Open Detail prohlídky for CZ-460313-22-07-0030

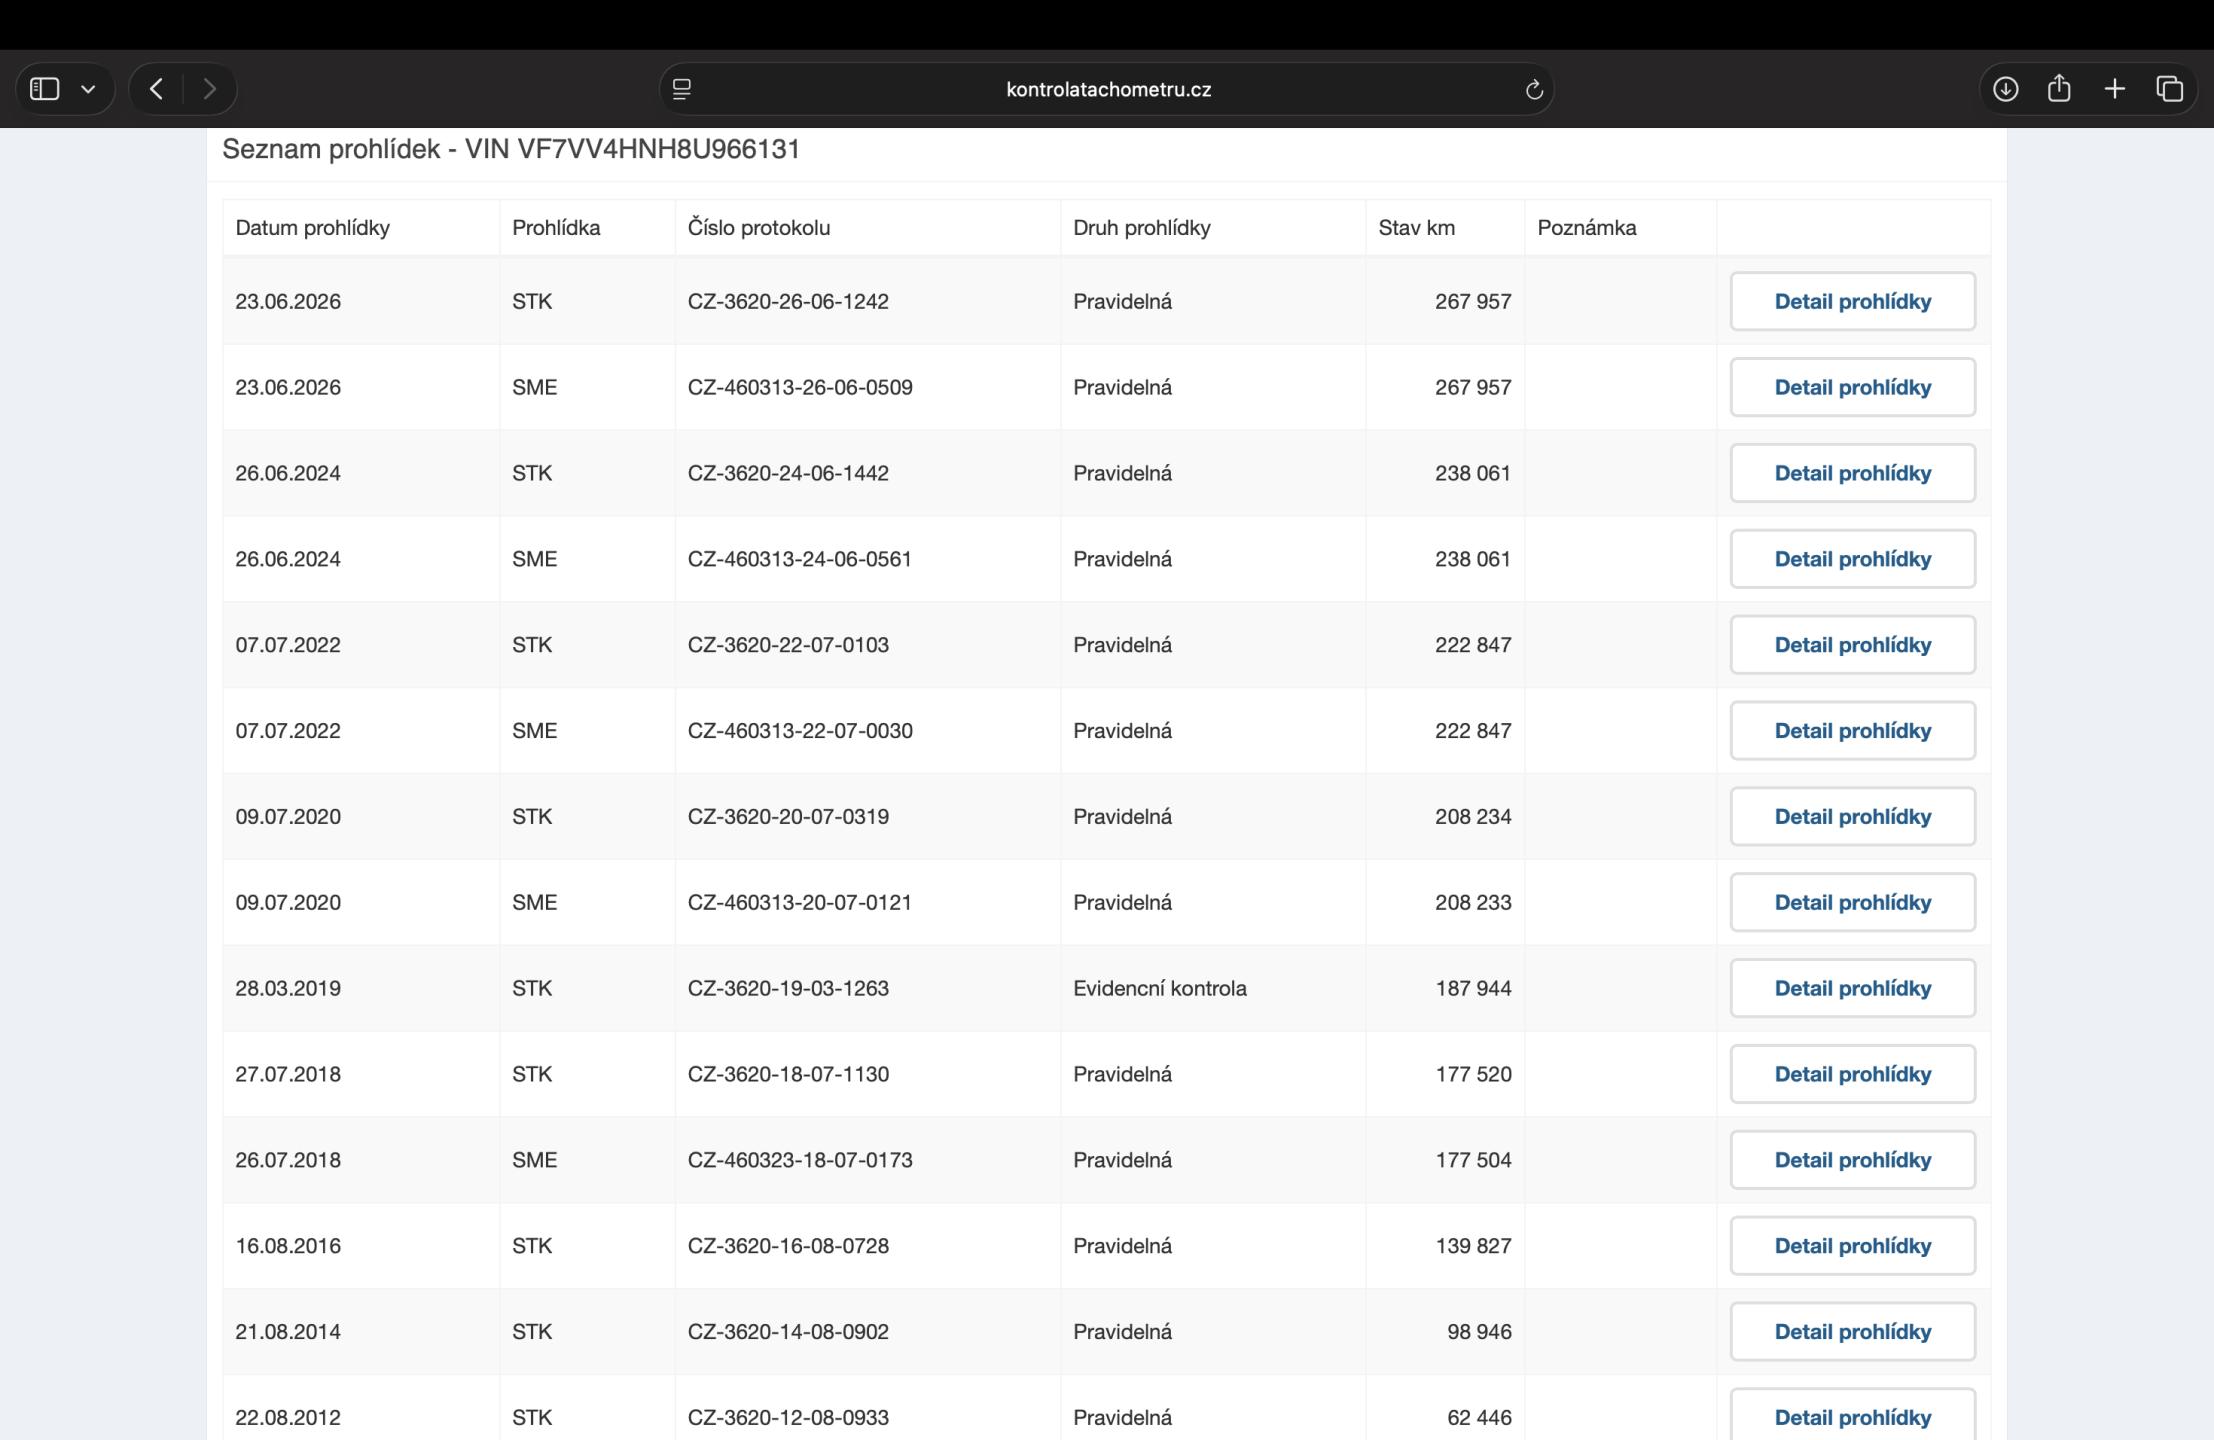(x=1853, y=731)
